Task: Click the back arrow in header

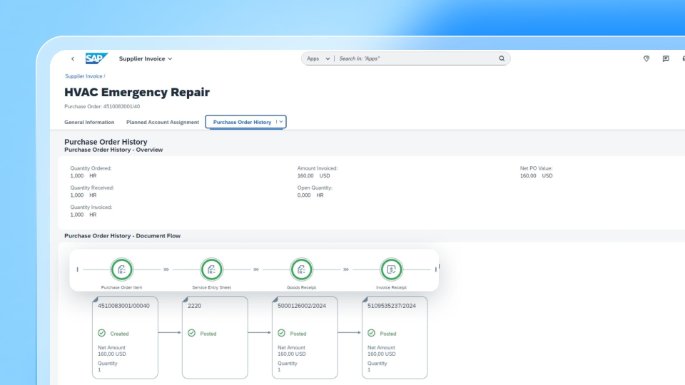Action: 73,59
